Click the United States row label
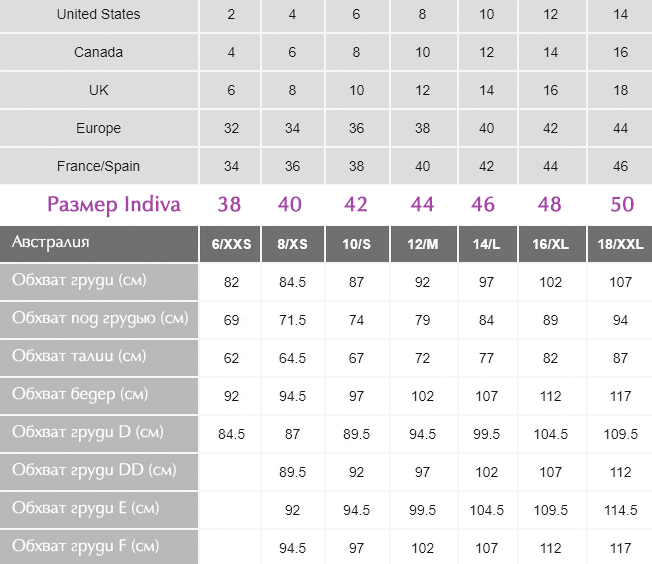The height and width of the screenshot is (564, 652). (x=99, y=14)
